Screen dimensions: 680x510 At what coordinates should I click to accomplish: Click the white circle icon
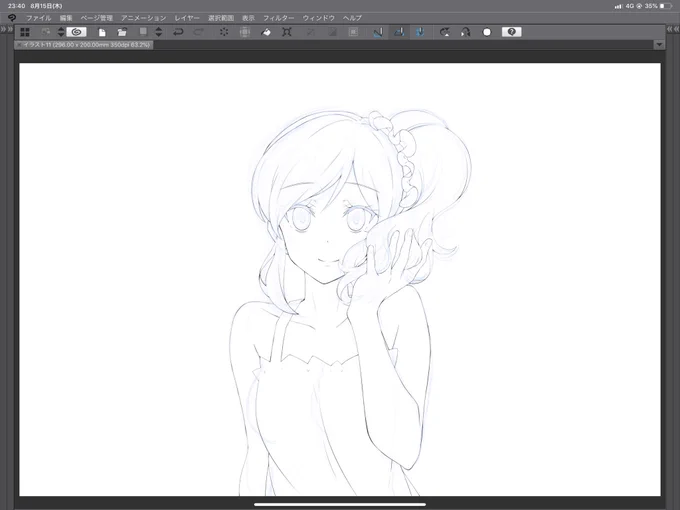(x=487, y=32)
